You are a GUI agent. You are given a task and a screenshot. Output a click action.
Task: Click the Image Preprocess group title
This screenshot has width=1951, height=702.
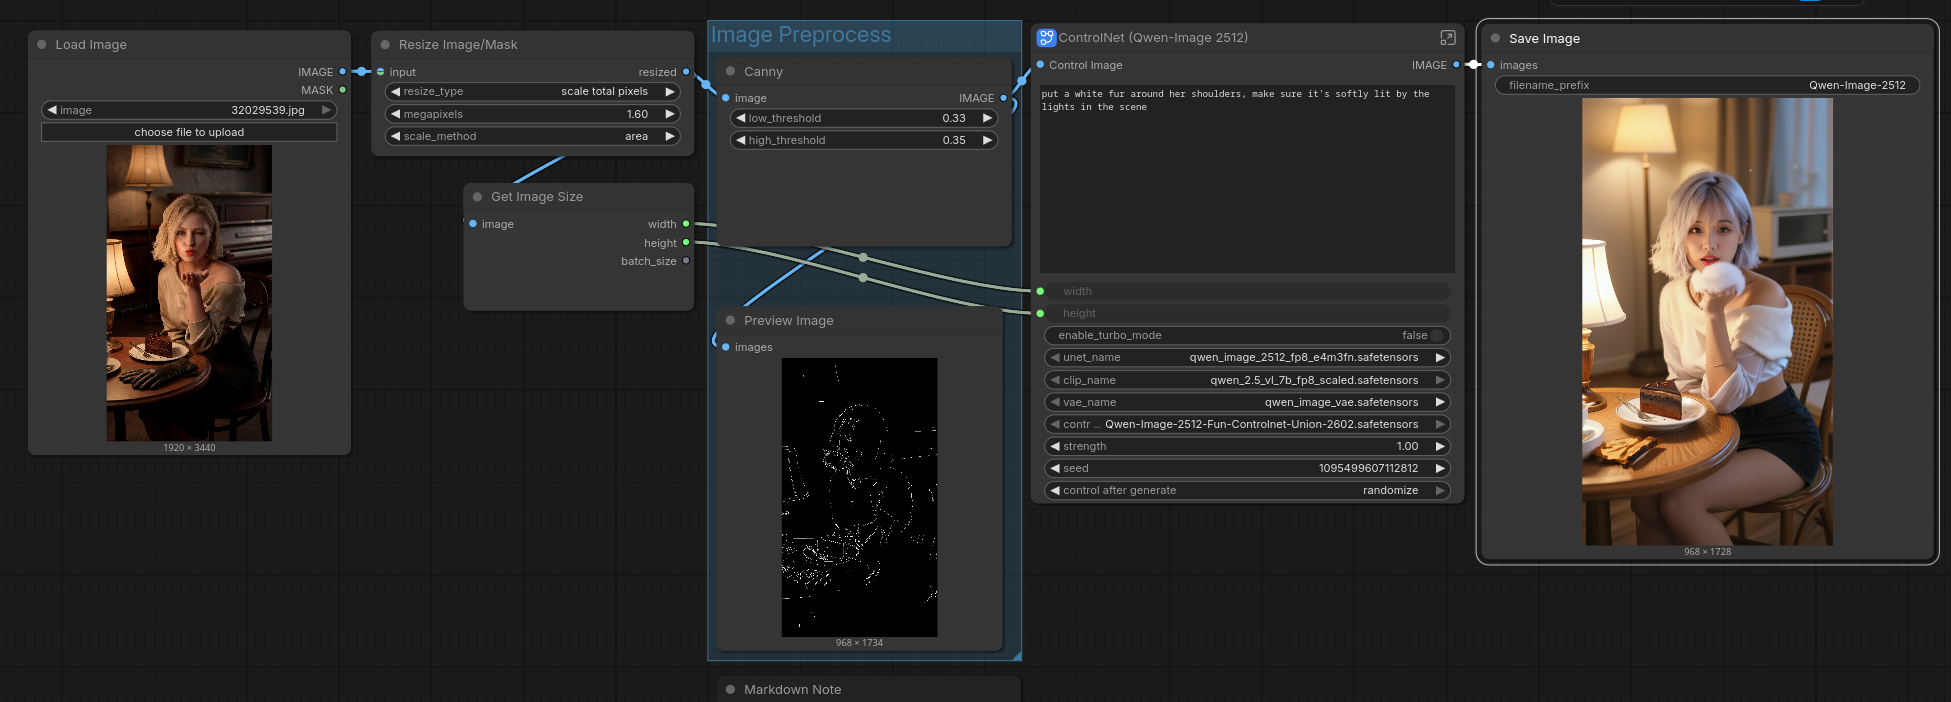(x=800, y=35)
